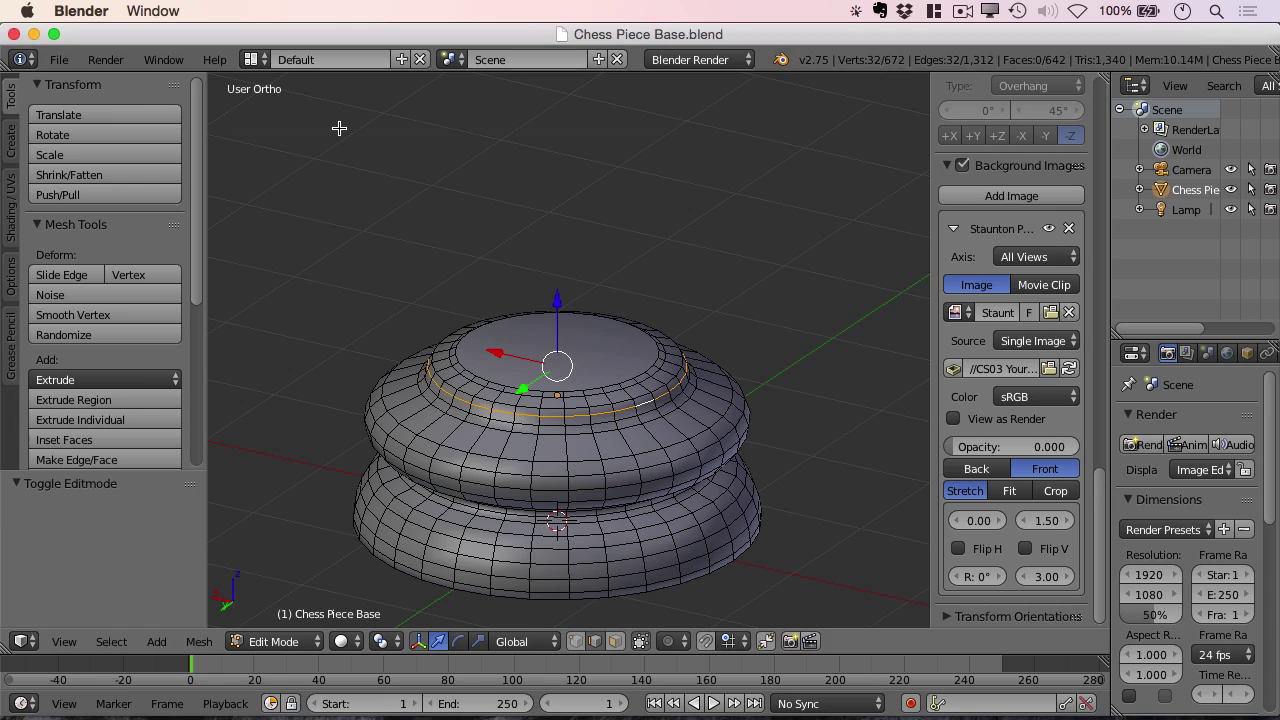This screenshot has width=1280, height=720.
Task: Open Color sRGB dropdown
Action: pos(1035,397)
